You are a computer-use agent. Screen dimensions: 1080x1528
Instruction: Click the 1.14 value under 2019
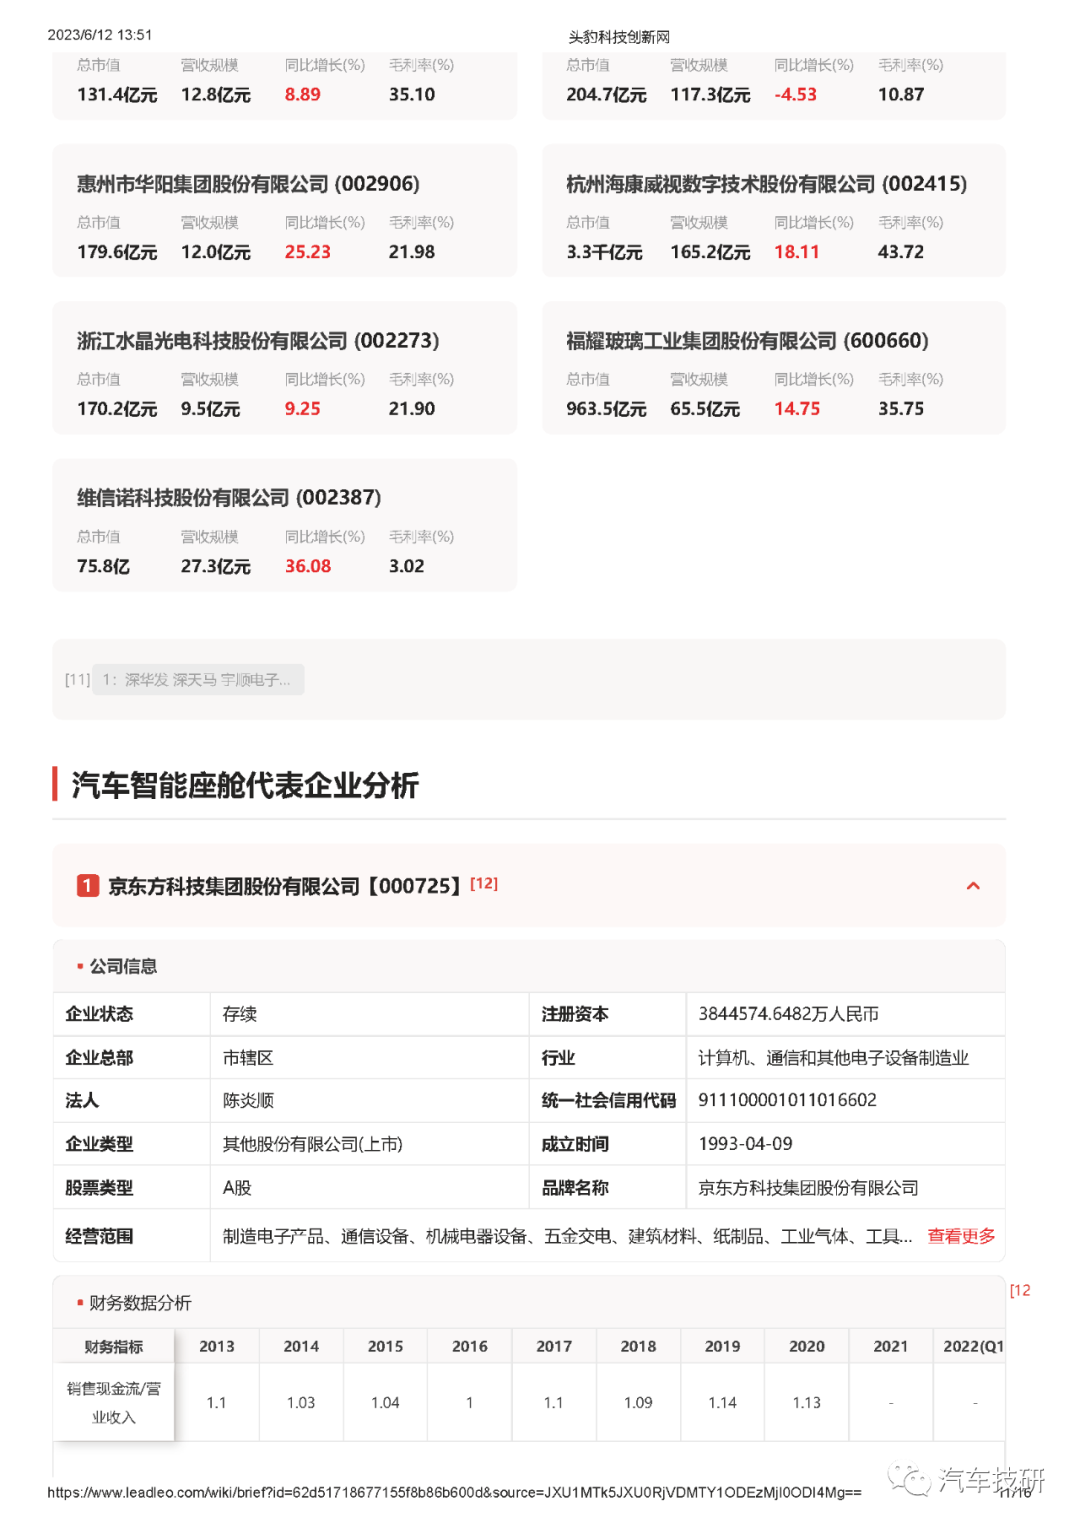pos(722,1403)
